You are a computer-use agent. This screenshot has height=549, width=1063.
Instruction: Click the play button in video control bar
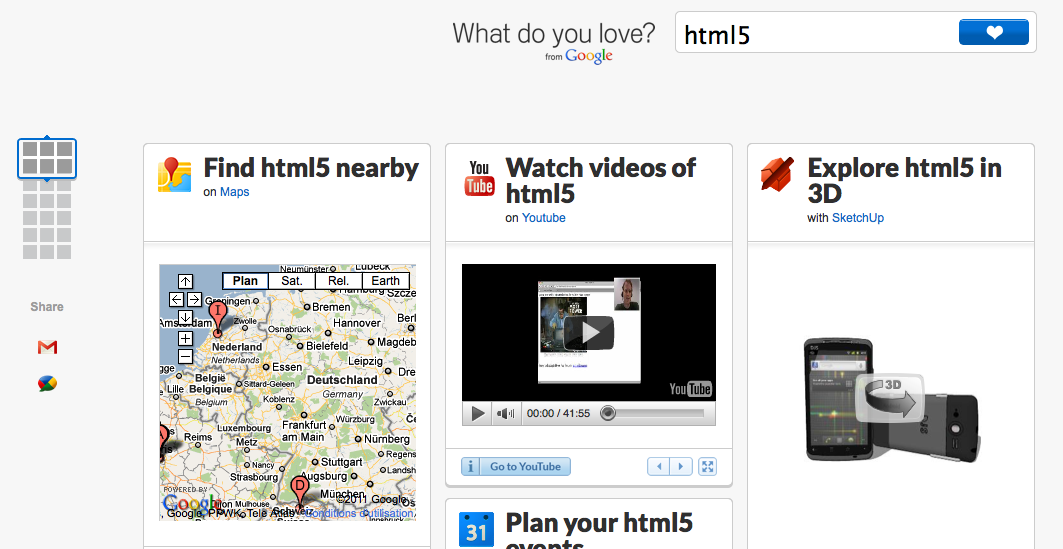478,413
